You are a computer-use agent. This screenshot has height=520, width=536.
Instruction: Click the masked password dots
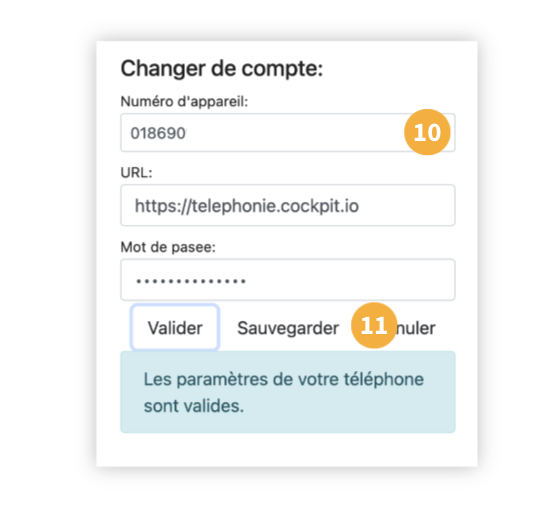pos(191,281)
